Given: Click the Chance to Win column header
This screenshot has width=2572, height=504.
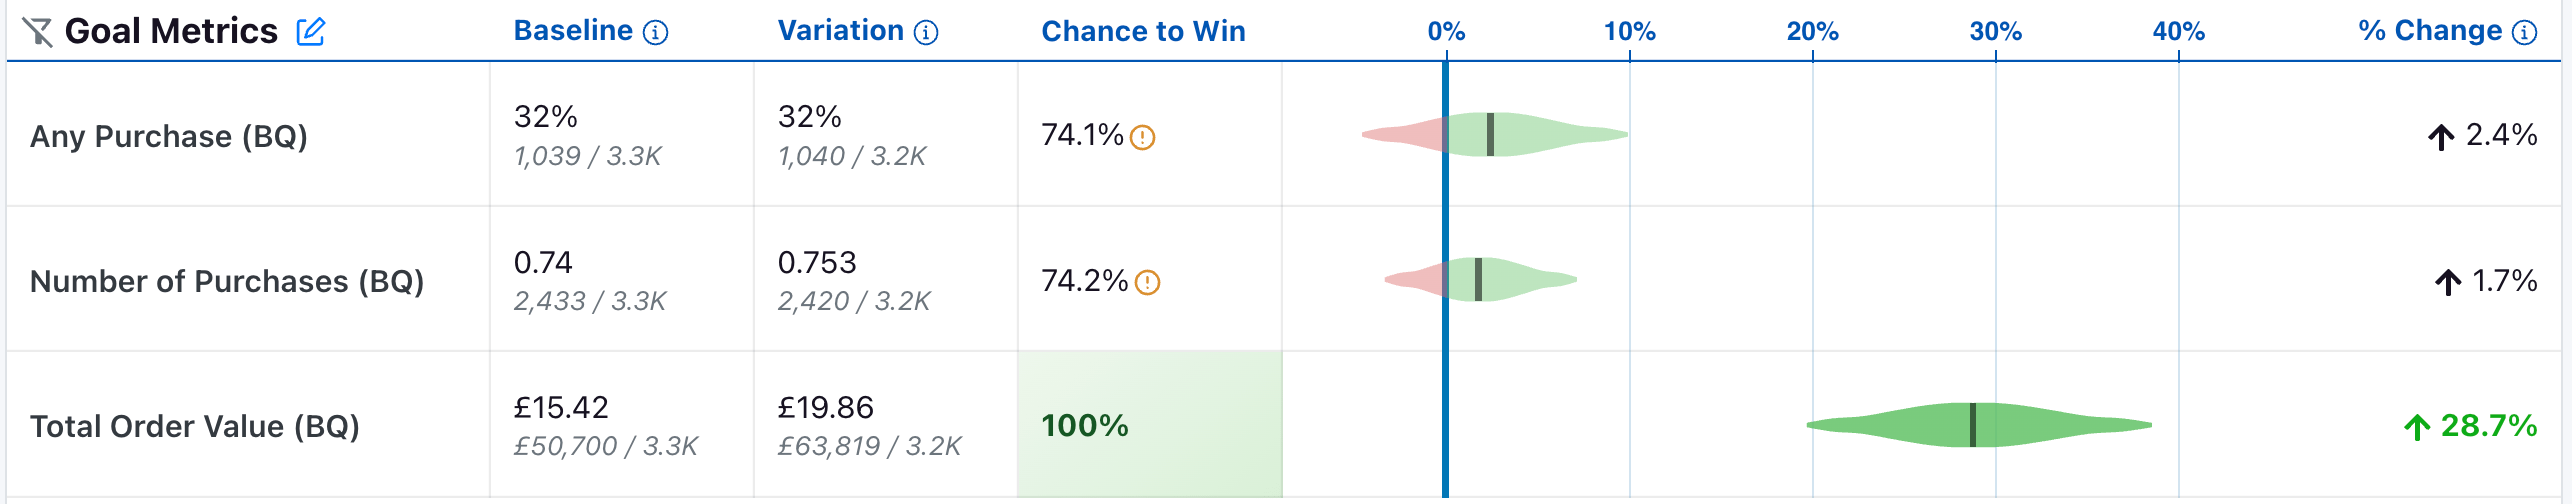Looking at the screenshot, I should [x=1143, y=32].
